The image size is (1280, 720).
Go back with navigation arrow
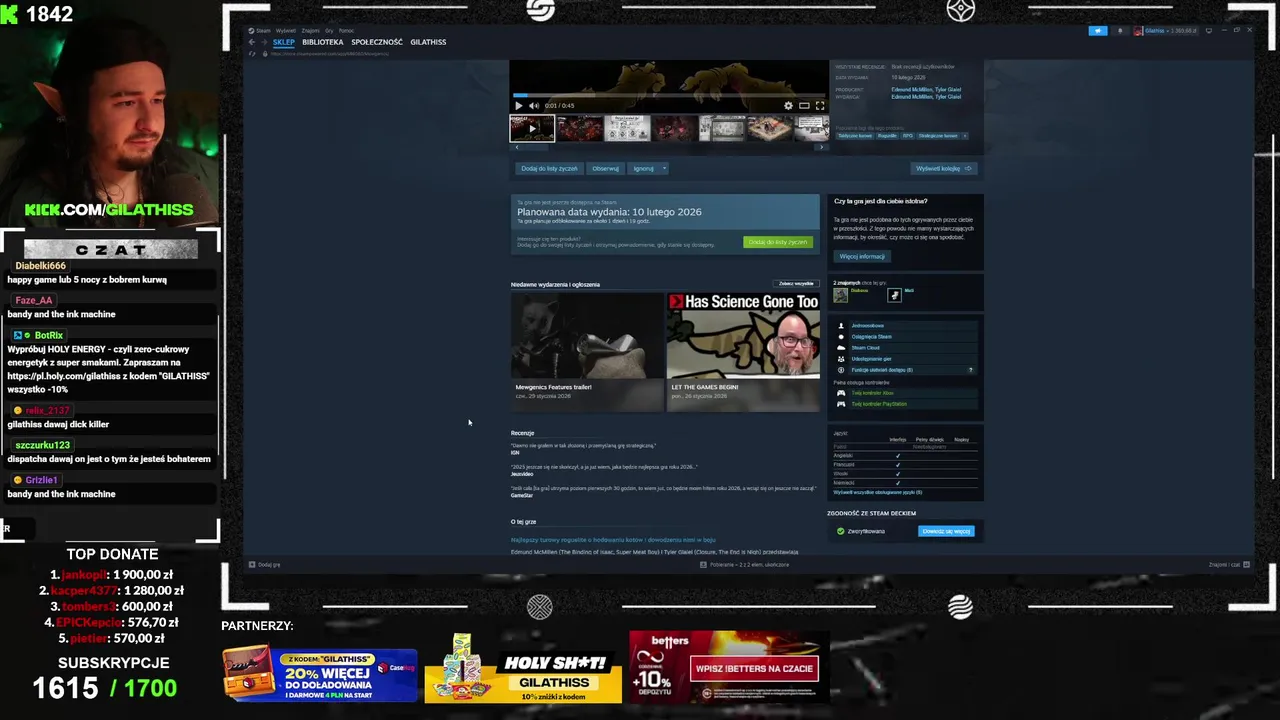(252, 42)
